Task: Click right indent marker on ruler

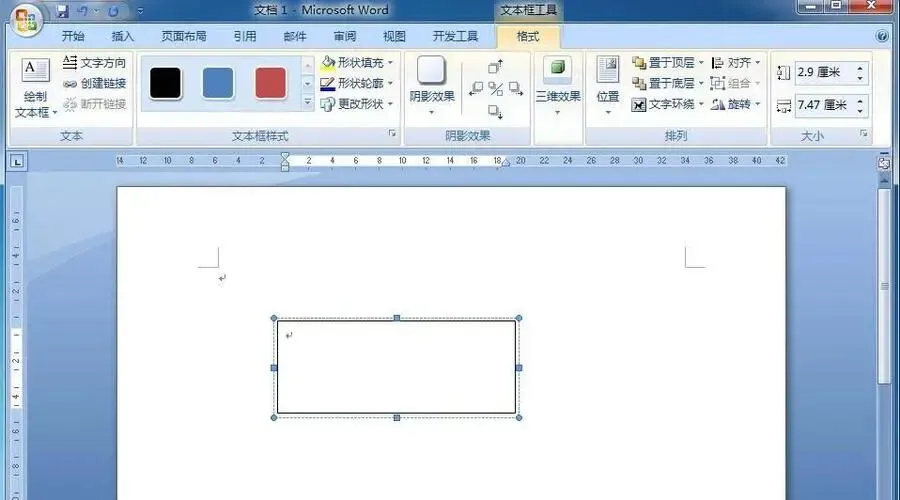Action: point(505,164)
